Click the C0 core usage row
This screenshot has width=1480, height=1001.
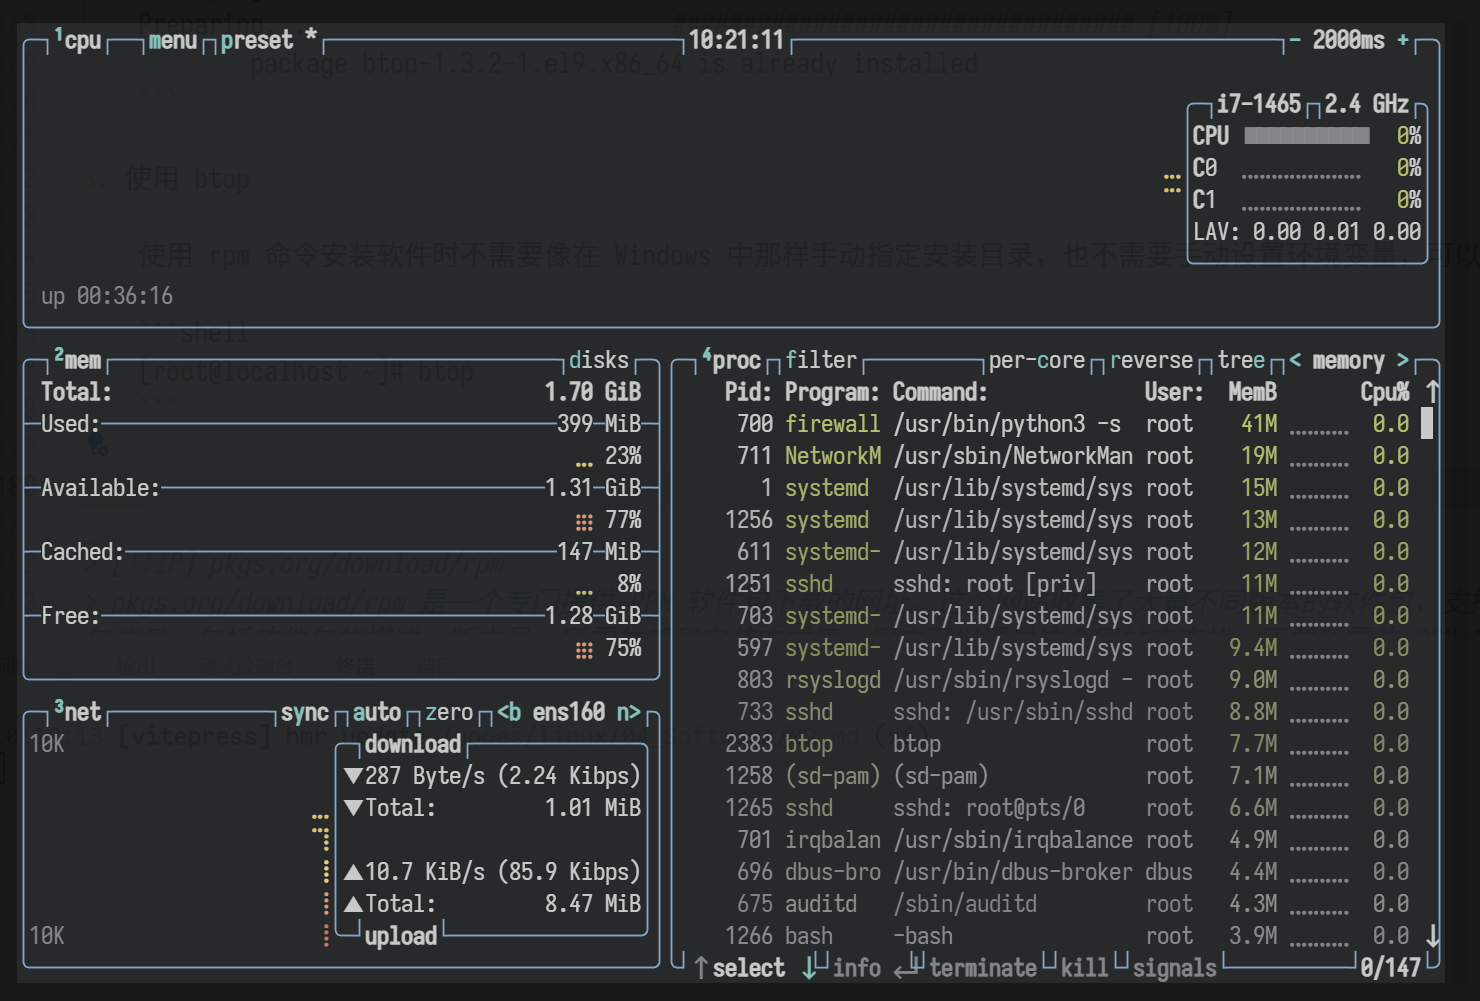coord(1307,168)
